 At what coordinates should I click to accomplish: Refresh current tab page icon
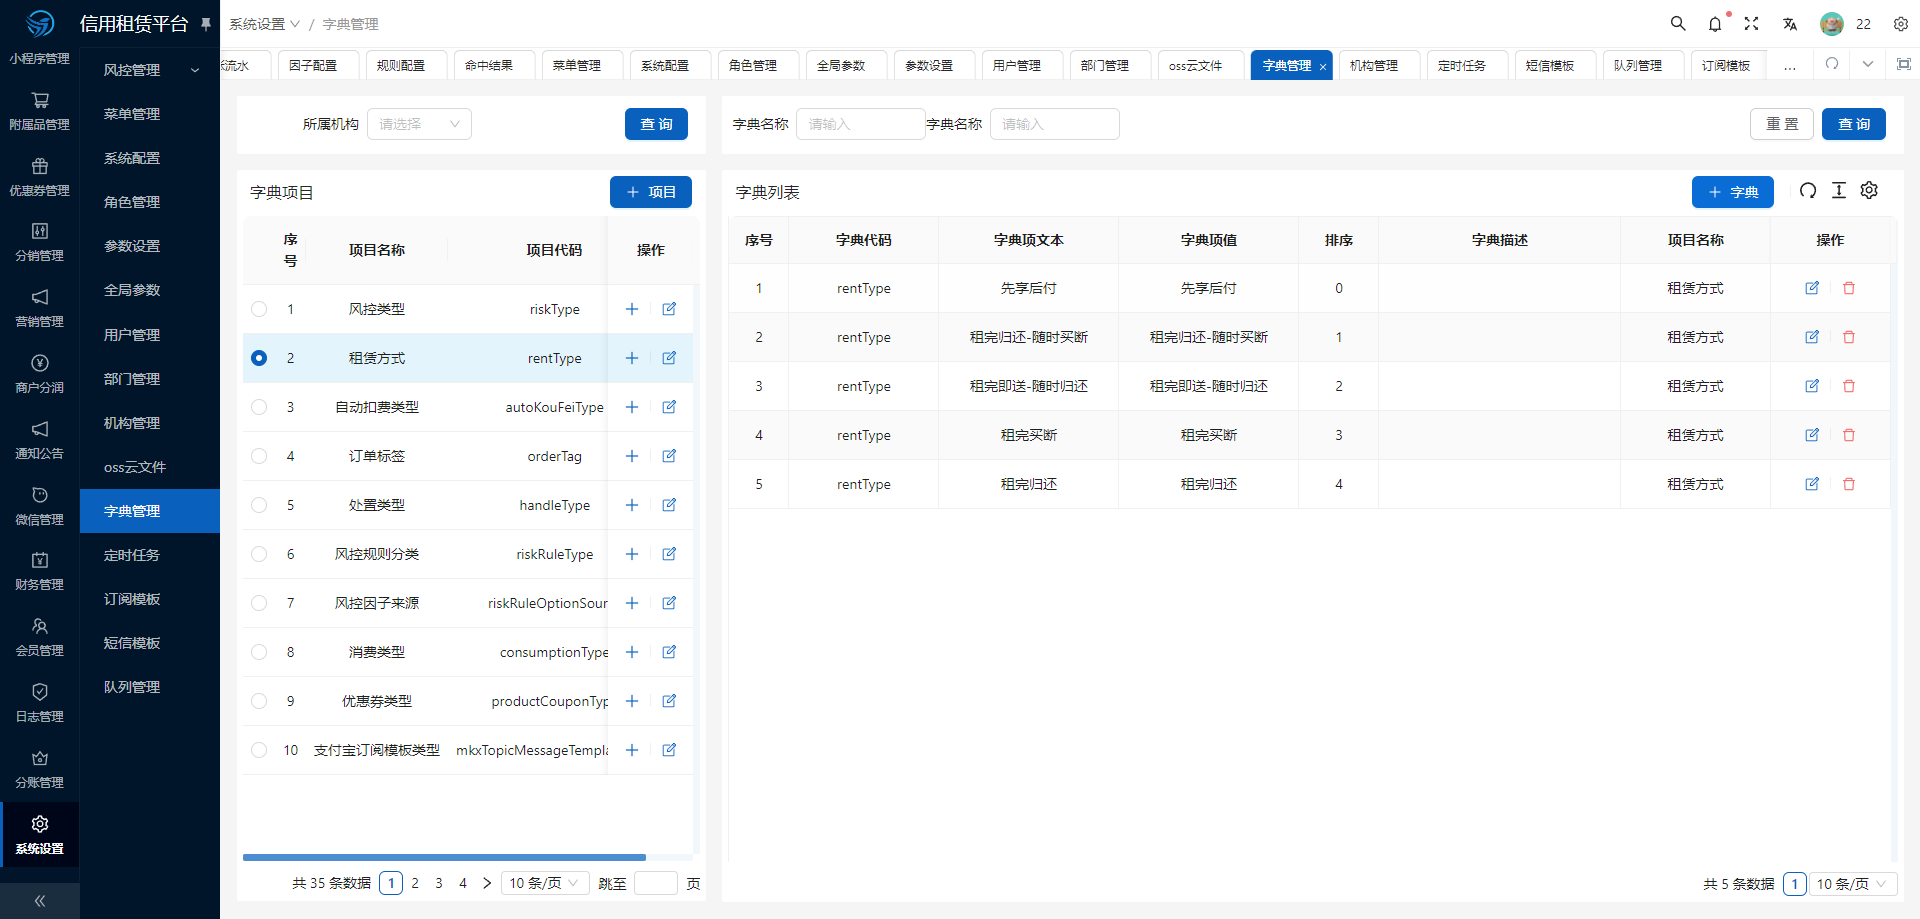1832,64
